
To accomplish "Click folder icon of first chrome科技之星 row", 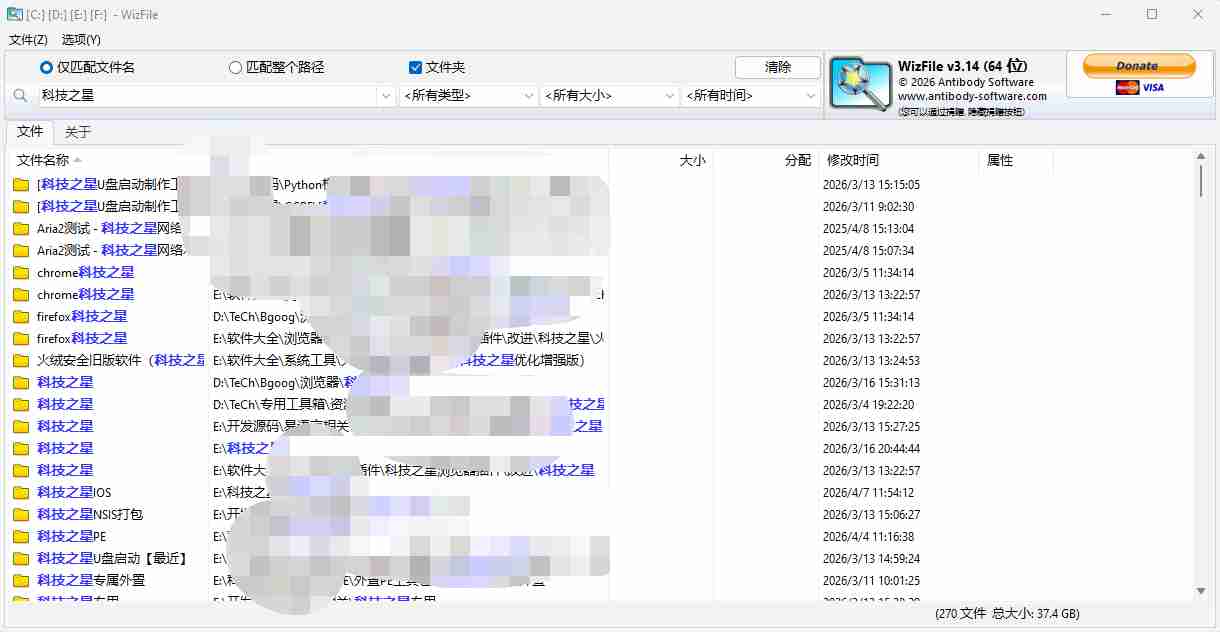I will pyautogui.click(x=21, y=273).
